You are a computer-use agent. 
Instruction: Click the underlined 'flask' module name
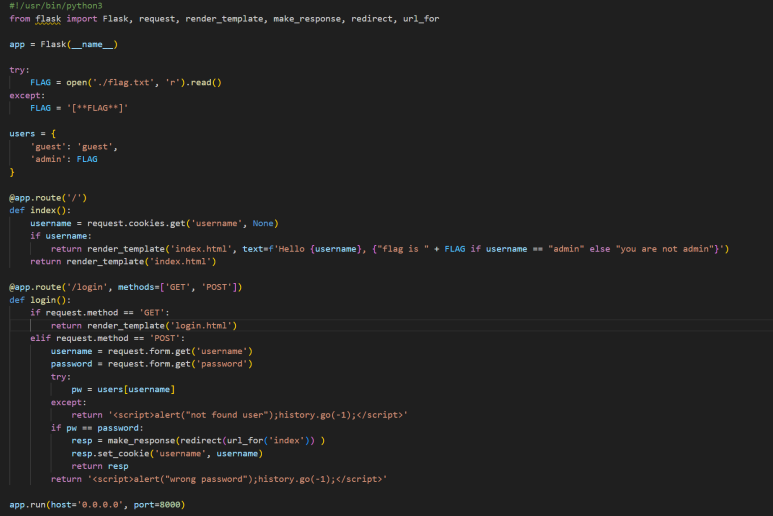[48, 19]
